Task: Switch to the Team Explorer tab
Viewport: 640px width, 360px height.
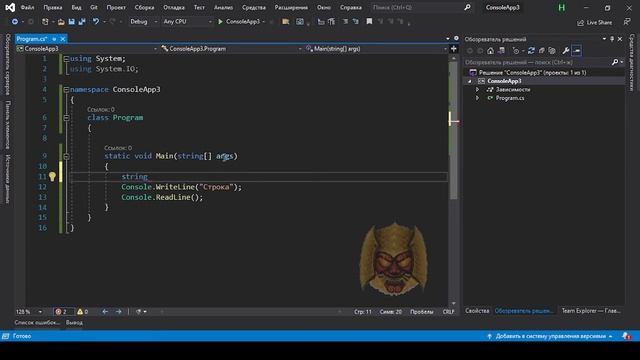Action: [x=591, y=311]
